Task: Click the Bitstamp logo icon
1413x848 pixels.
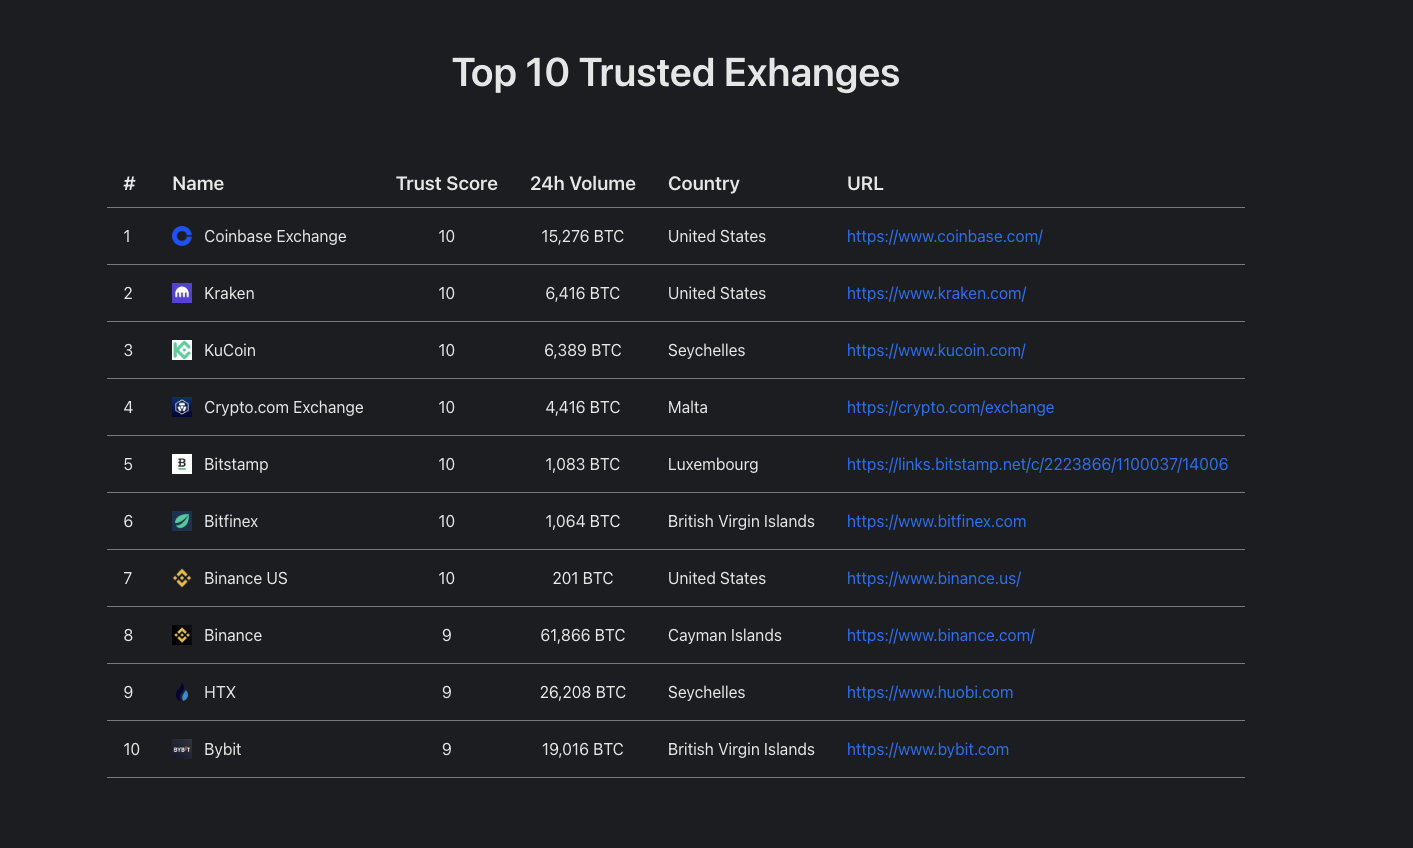Action: (x=181, y=464)
